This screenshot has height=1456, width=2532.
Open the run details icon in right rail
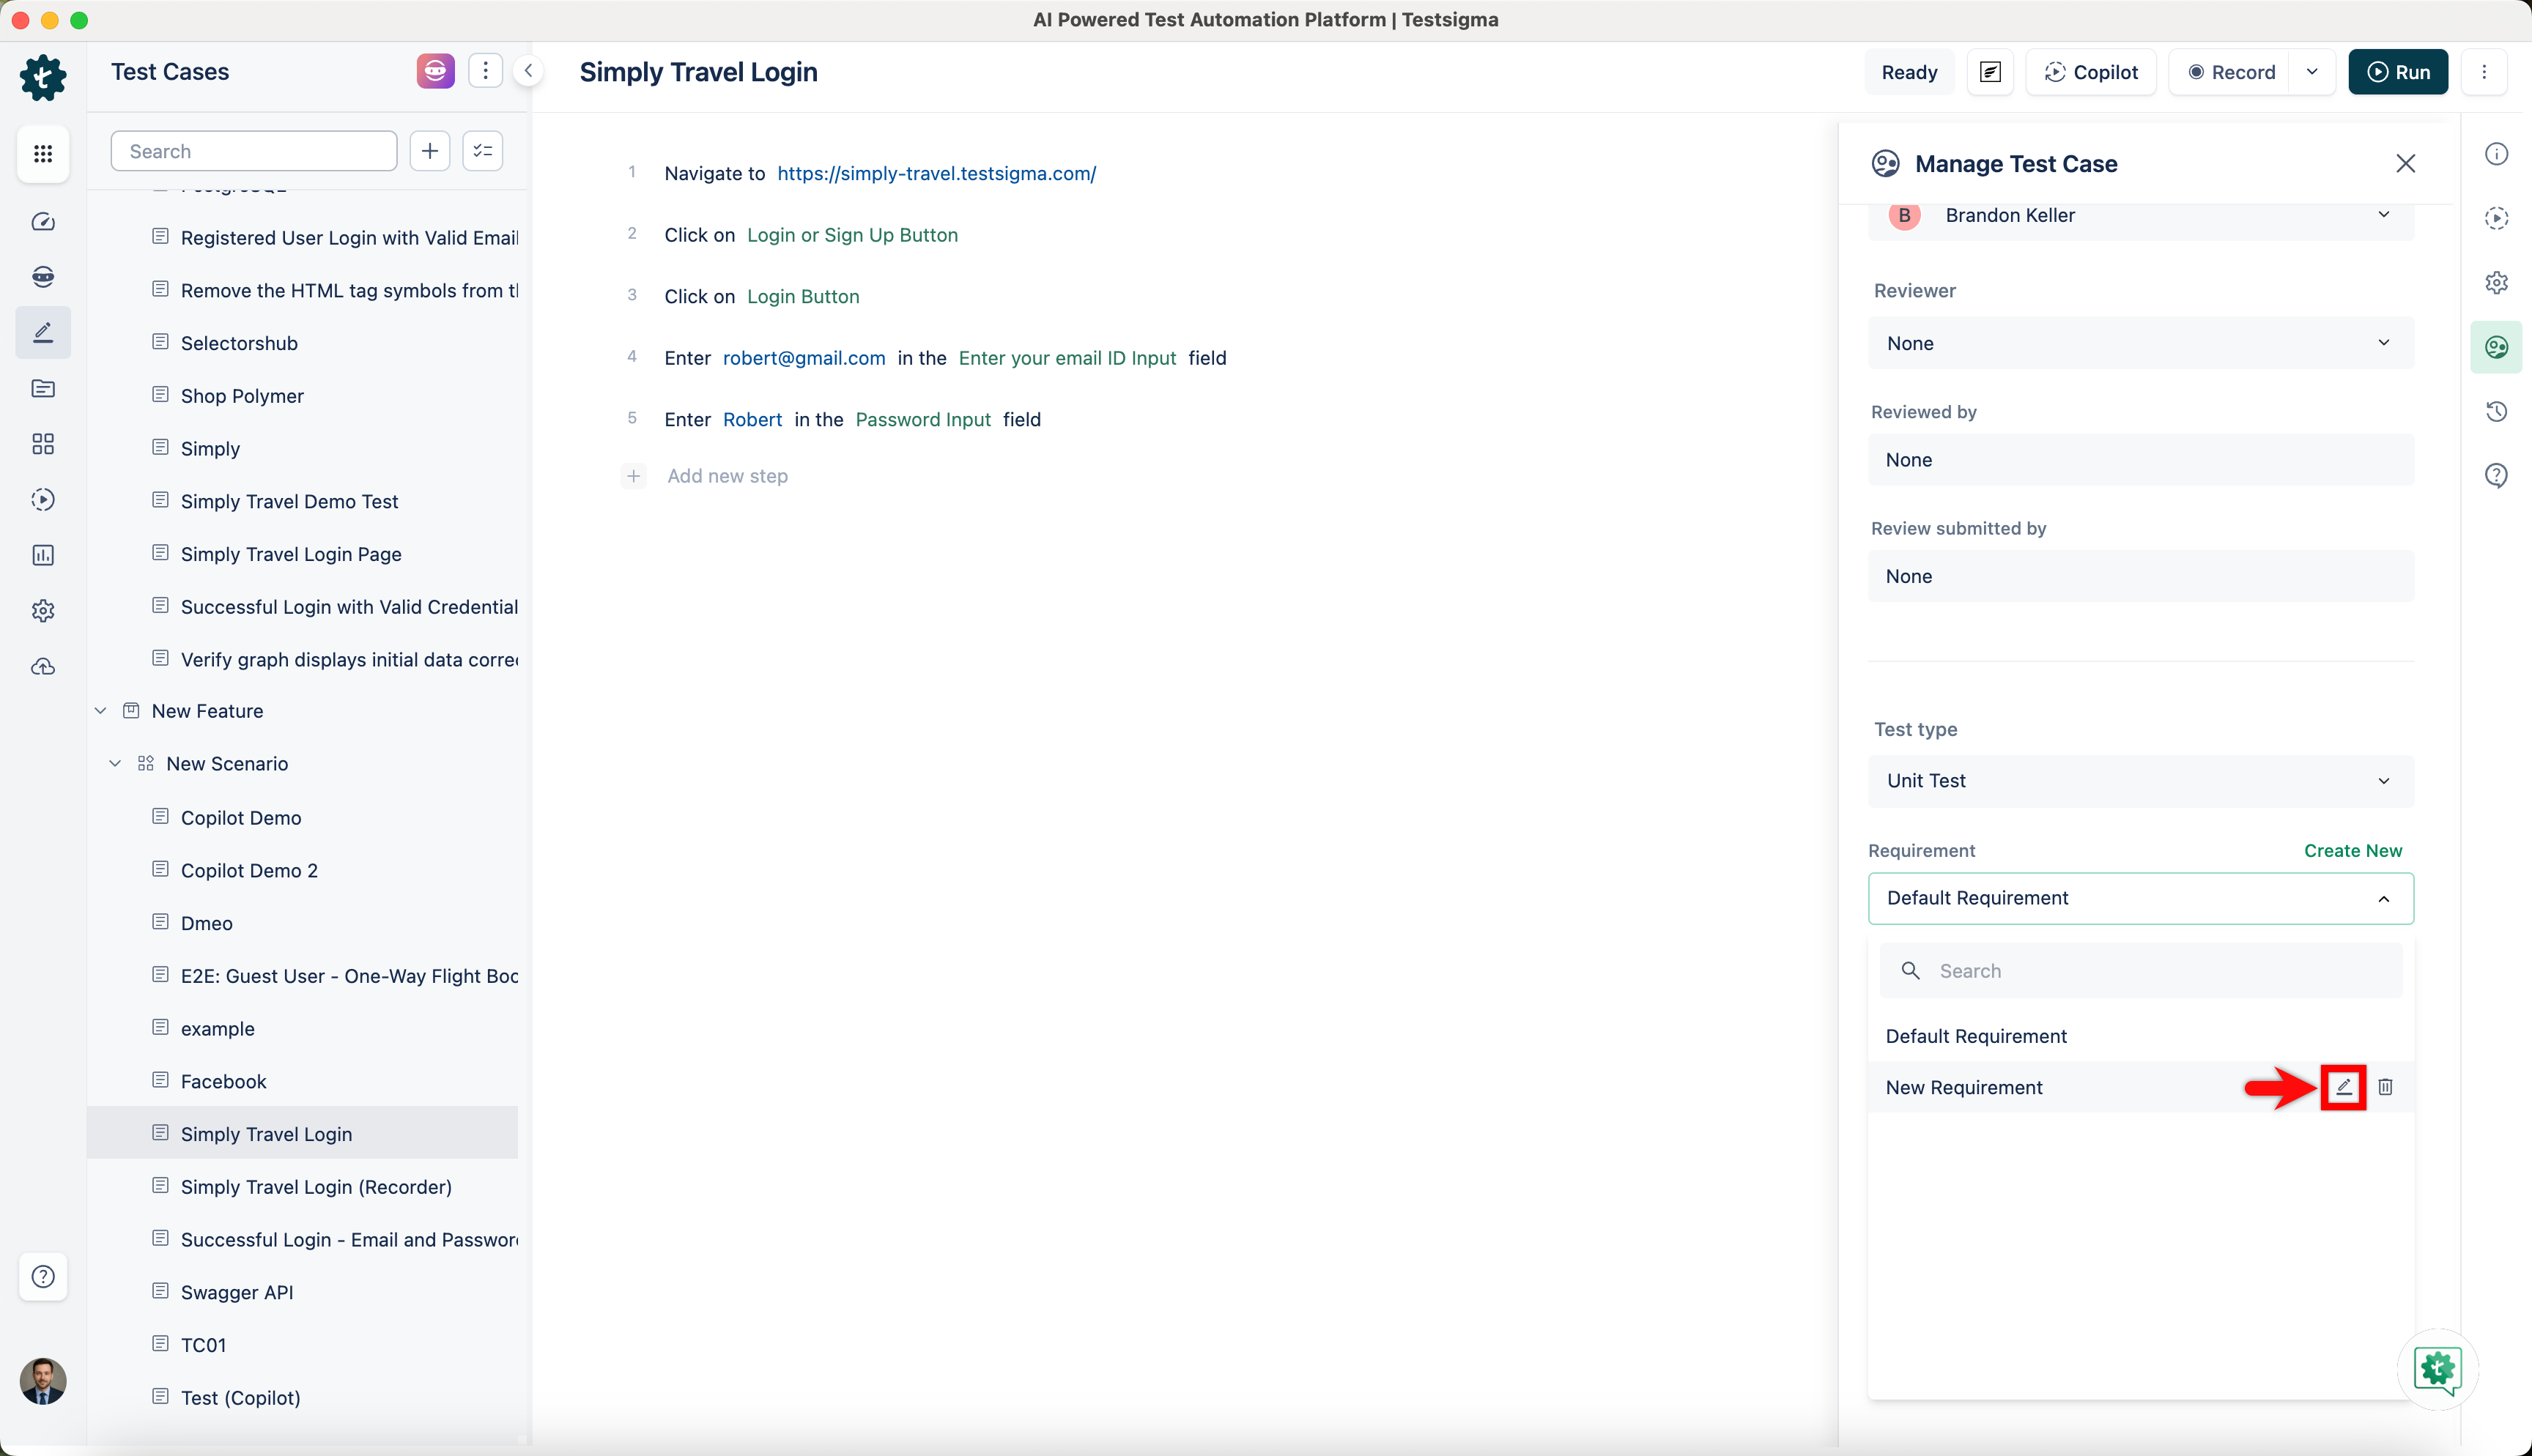click(x=2497, y=218)
